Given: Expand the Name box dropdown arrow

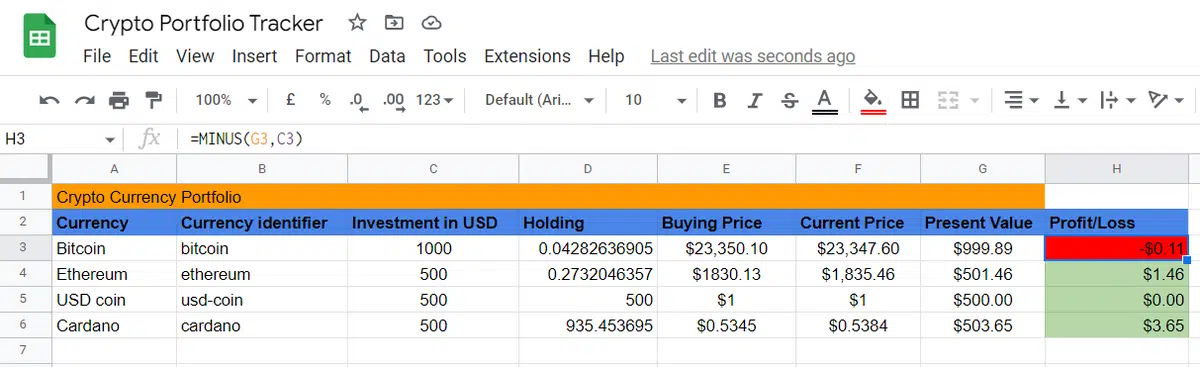Looking at the screenshot, I should click(x=110, y=140).
